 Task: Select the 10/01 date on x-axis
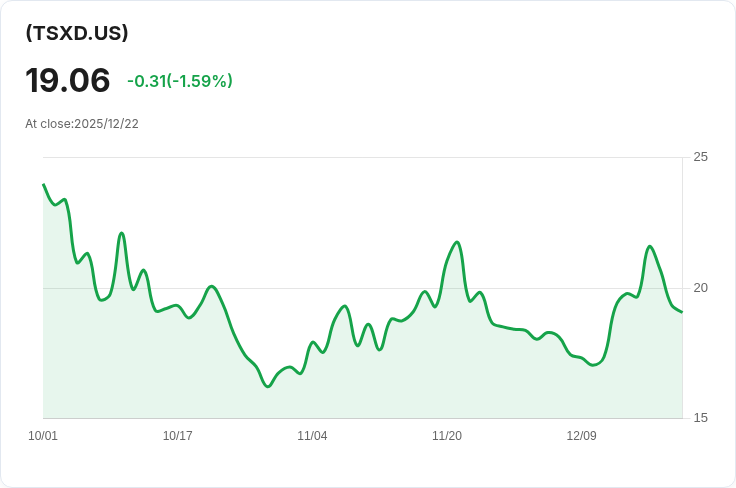pyautogui.click(x=43, y=436)
